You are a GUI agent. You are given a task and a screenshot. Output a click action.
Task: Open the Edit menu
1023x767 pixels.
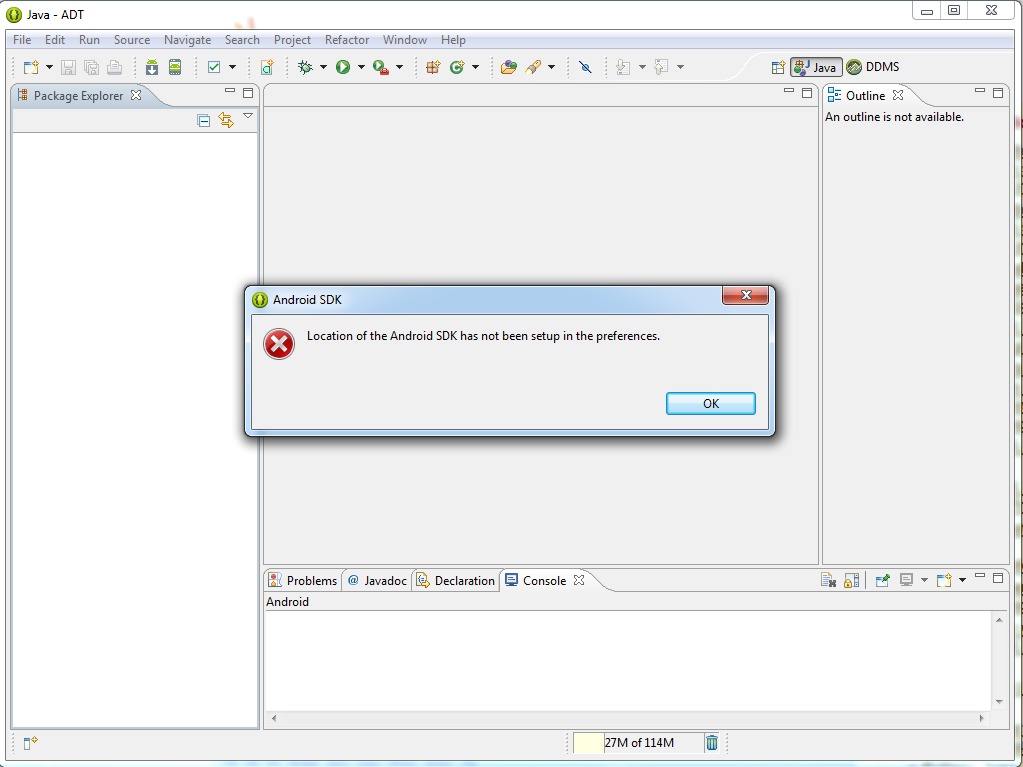pos(55,40)
